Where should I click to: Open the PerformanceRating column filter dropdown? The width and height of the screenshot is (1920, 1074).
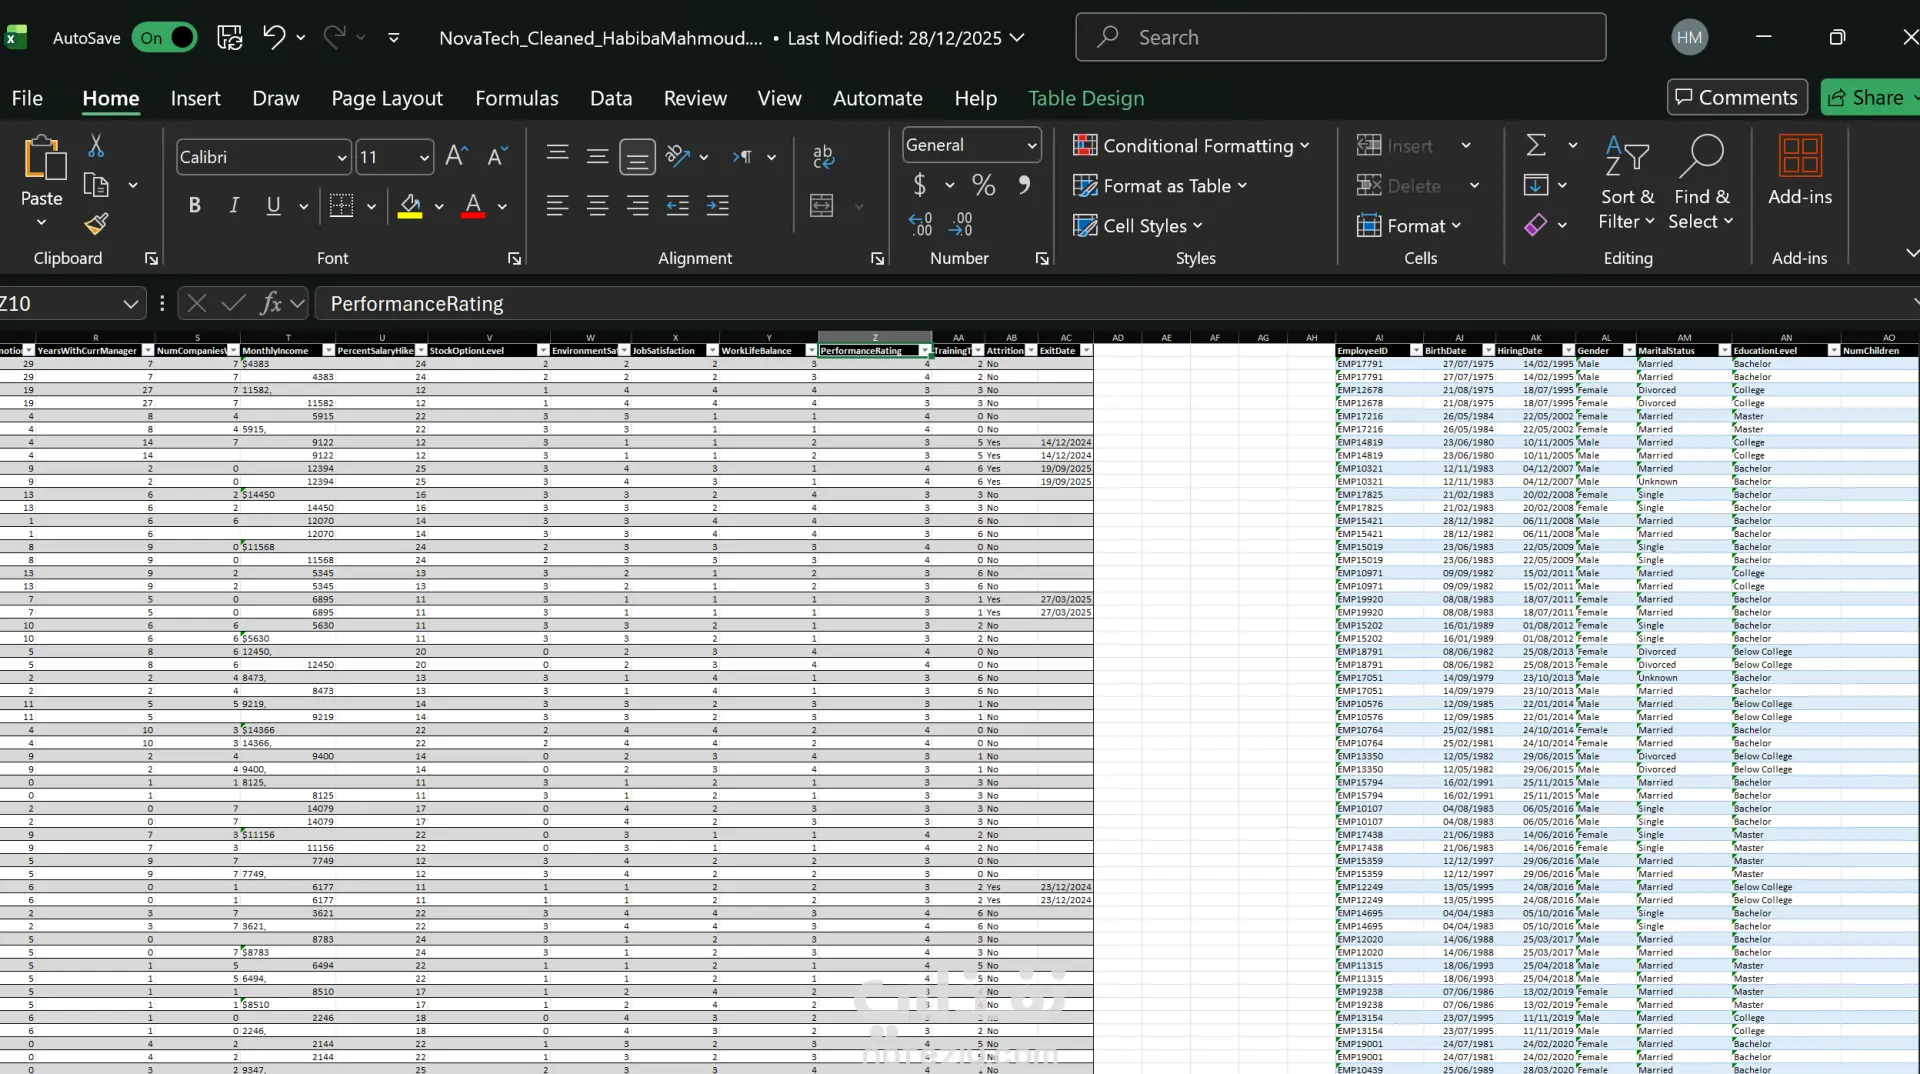[924, 351]
